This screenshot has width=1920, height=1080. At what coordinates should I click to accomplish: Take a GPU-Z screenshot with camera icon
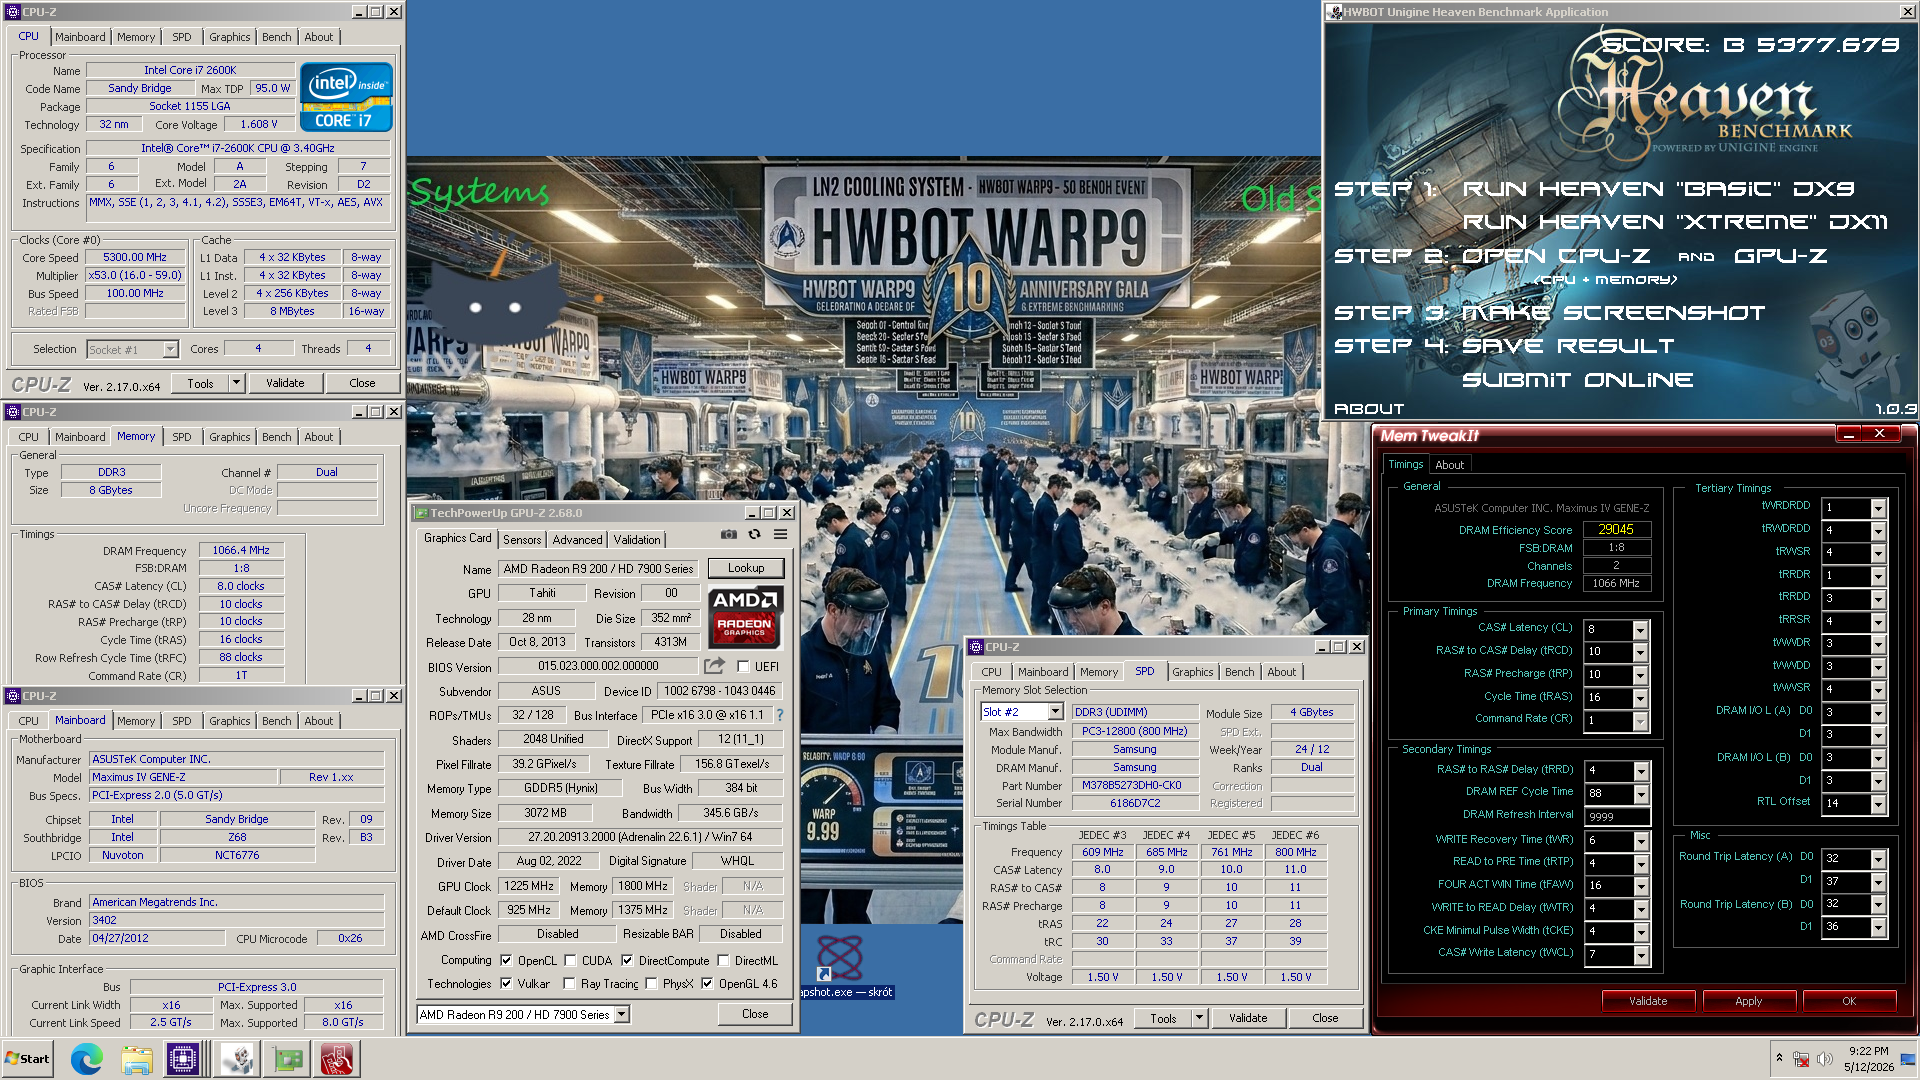point(729,535)
